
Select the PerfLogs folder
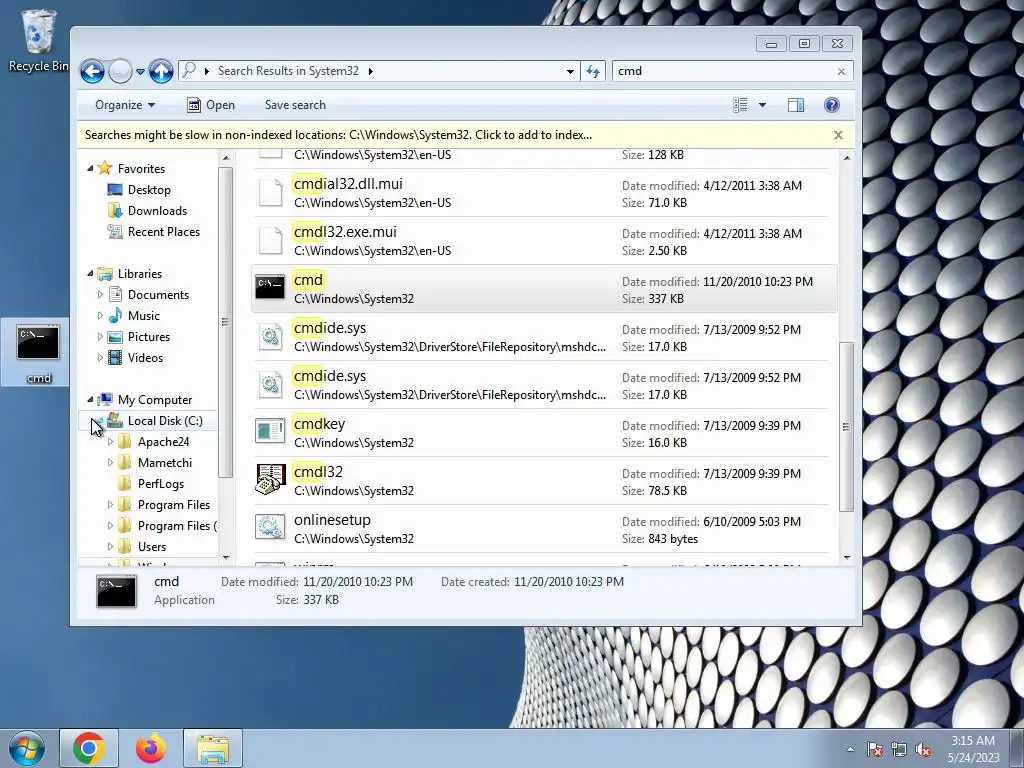(x=161, y=483)
